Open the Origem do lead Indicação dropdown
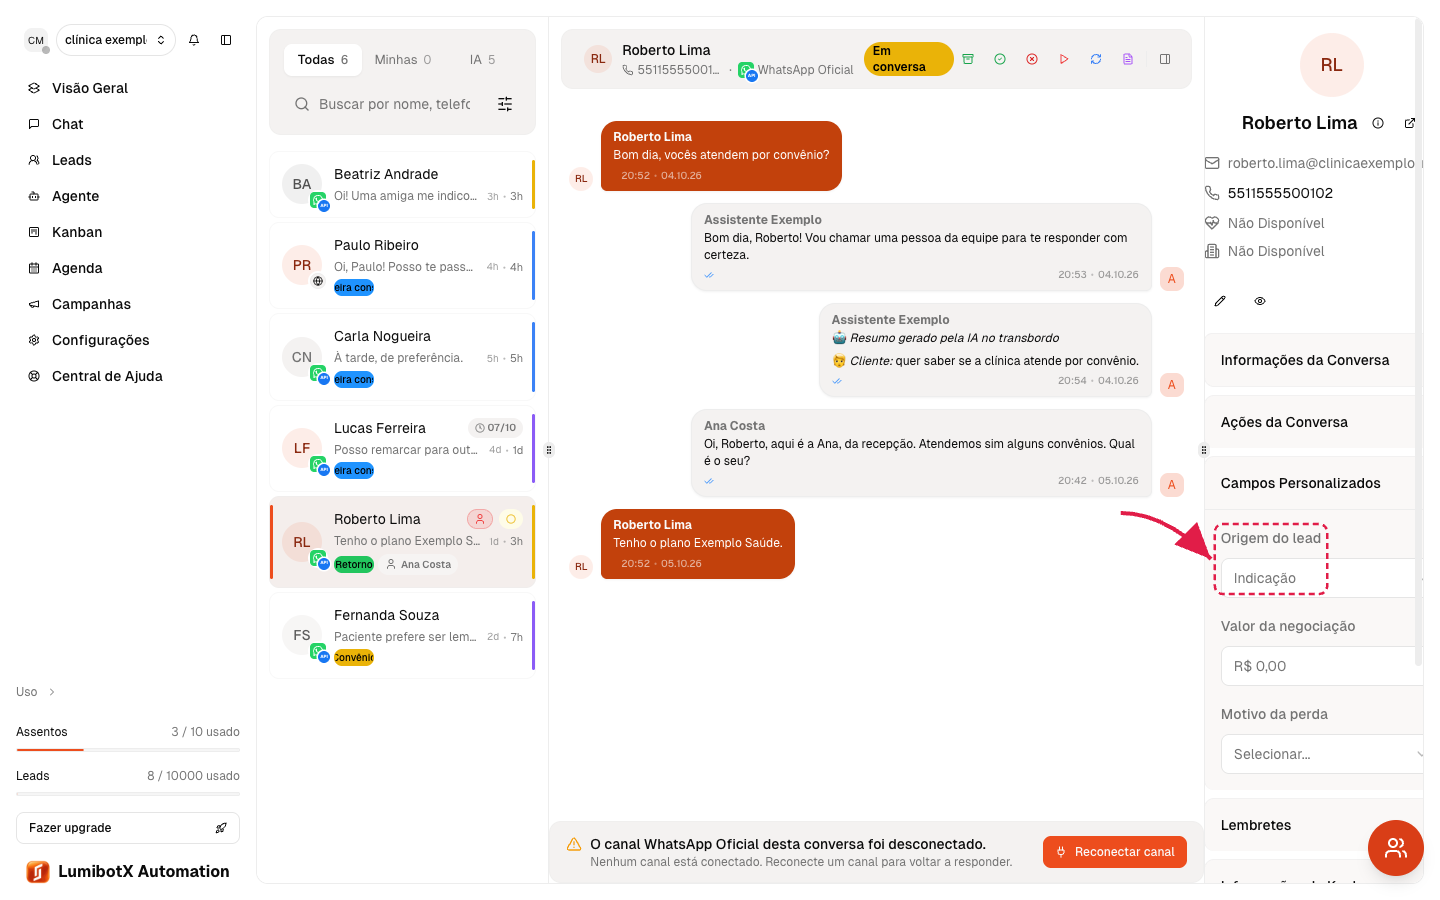This screenshot has width=1440, height=900. click(1322, 578)
